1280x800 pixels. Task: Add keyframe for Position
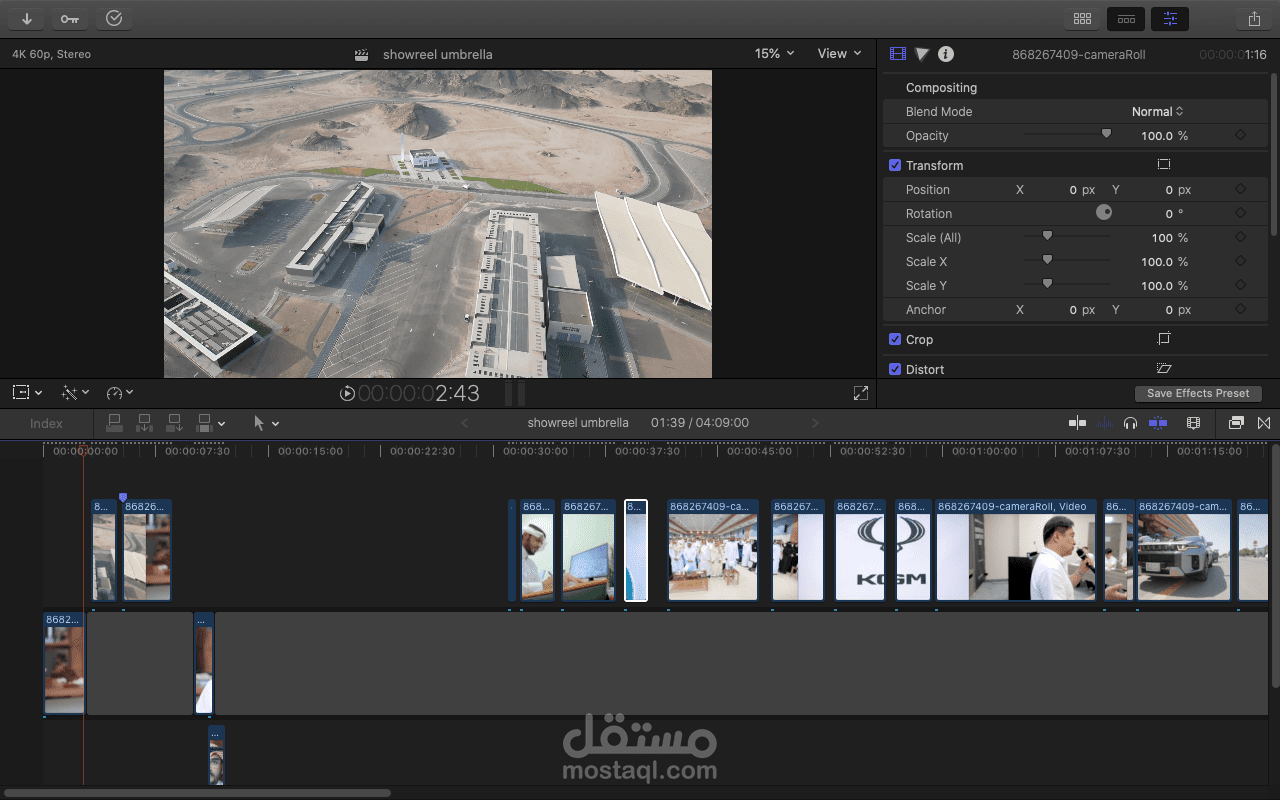[1240, 189]
